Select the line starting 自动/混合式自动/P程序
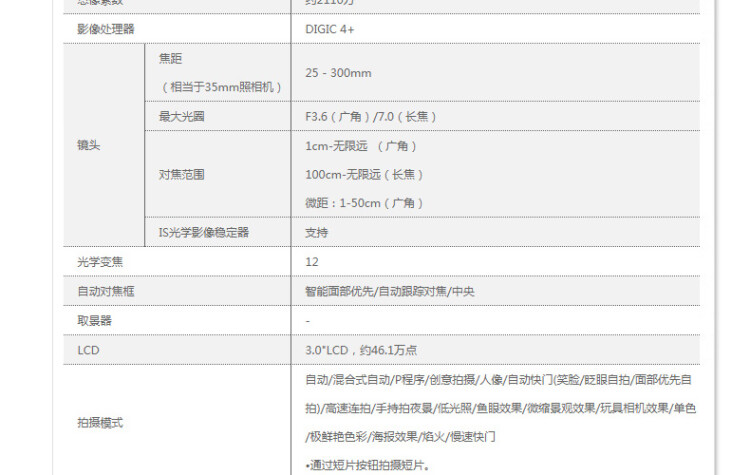The width and height of the screenshot is (750, 475). tap(498, 380)
